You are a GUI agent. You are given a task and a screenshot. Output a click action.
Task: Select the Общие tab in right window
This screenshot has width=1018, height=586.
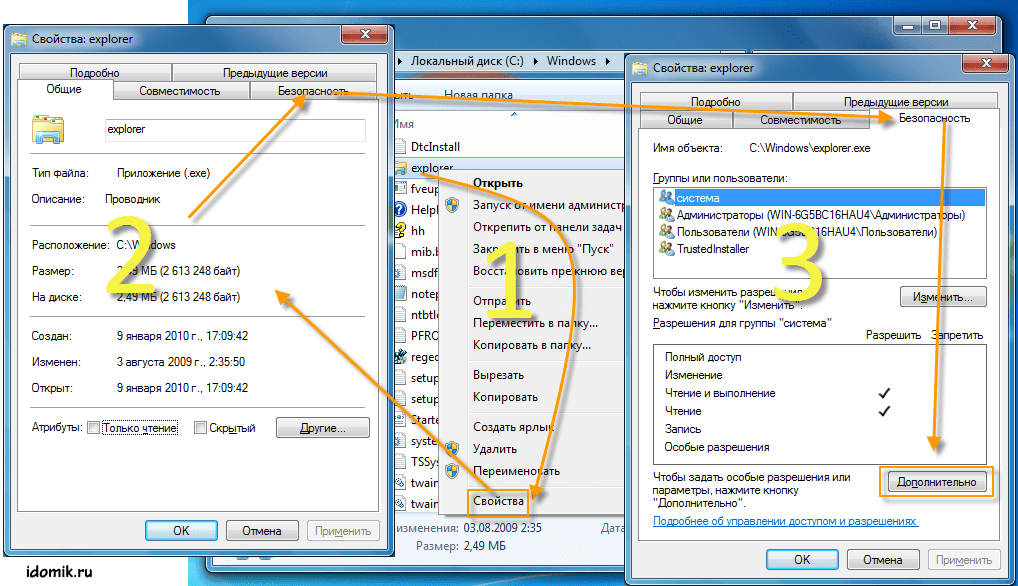tap(685, 120)
